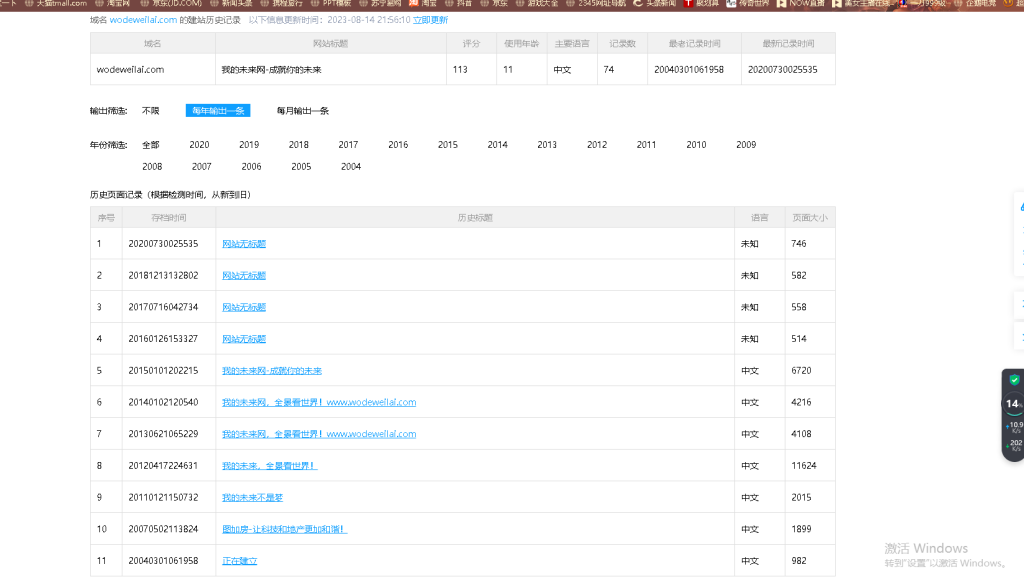The image size is (1024, 582).
Task: Click the 页面大小 column header
Action: point(810,218)
